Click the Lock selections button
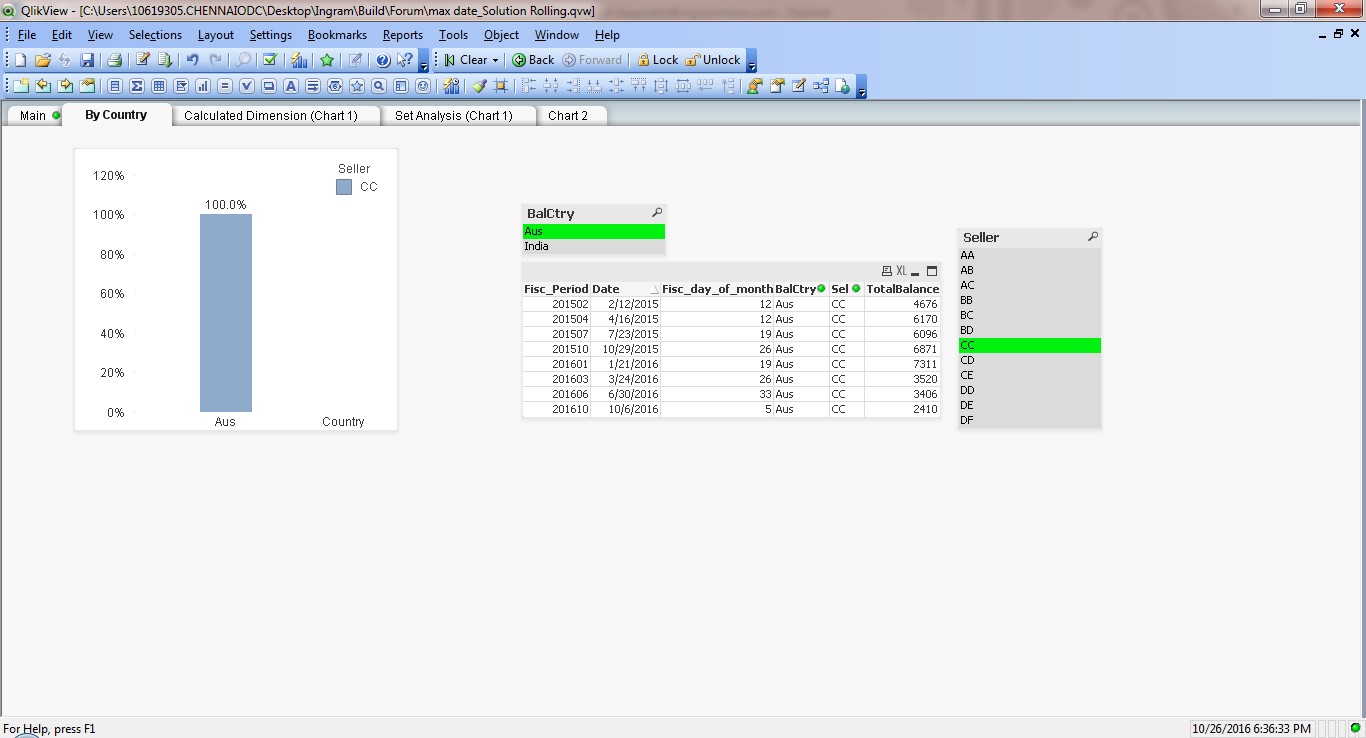The width and height of the screenshot is (1366, 738). pos(657,60)
